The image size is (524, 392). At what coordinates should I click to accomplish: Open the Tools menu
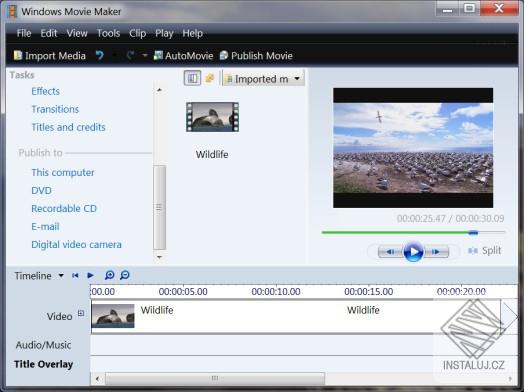pyautogui.click(x=108, y=33)
